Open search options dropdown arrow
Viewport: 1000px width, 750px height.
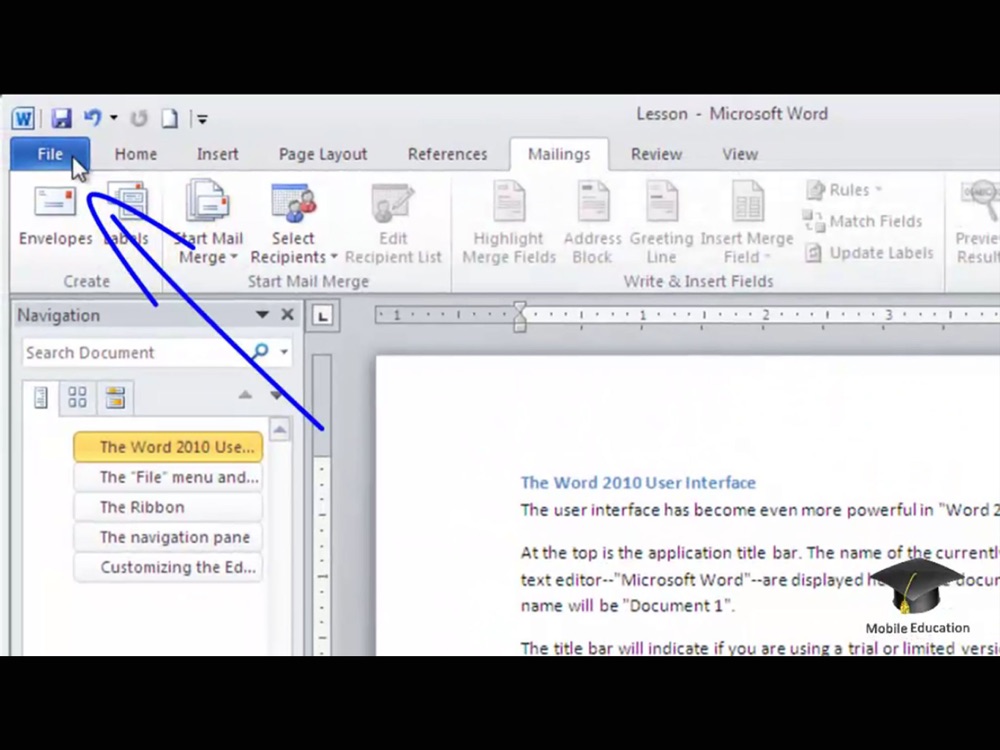(284, 352)
